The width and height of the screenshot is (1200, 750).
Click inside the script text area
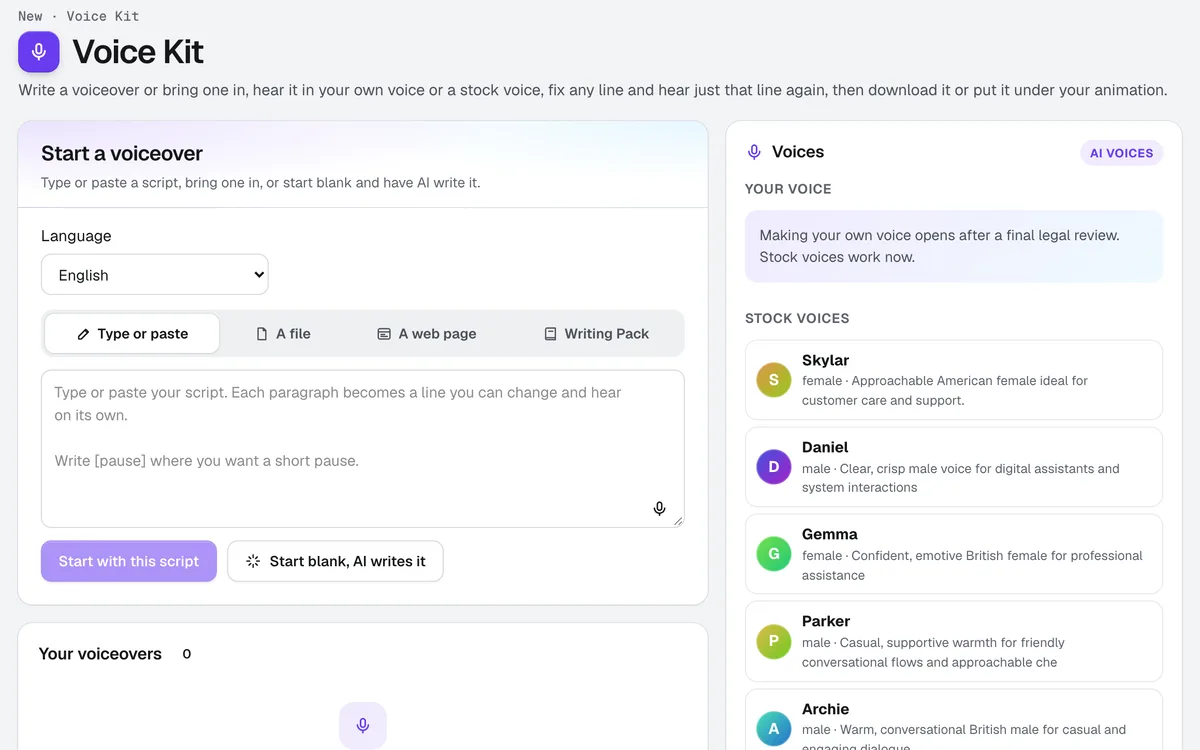click(363, 449)
